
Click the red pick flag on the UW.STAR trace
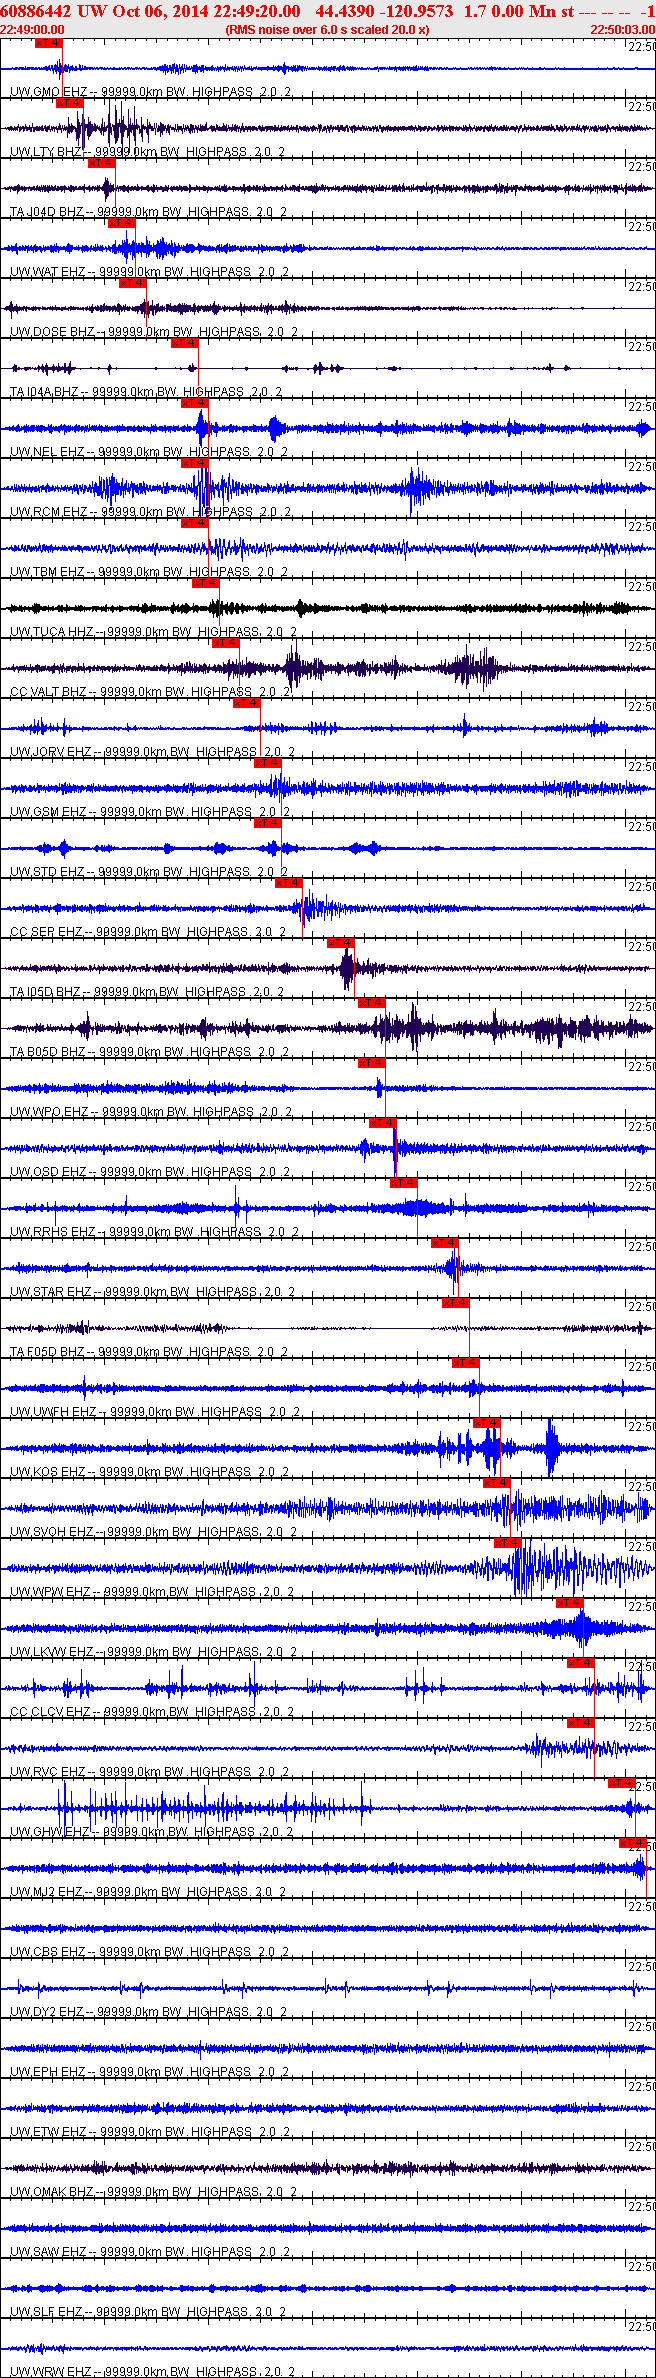click(x=445, y=1243)
